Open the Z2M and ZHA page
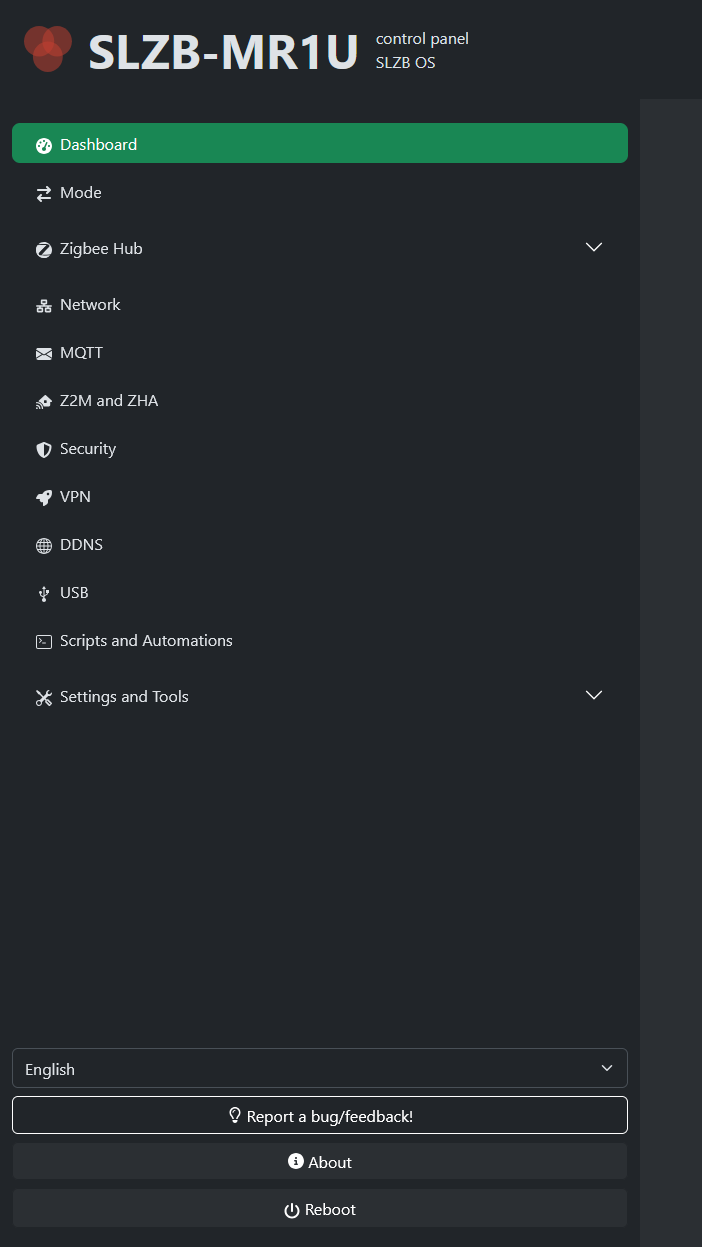 (x=109, y=401)
